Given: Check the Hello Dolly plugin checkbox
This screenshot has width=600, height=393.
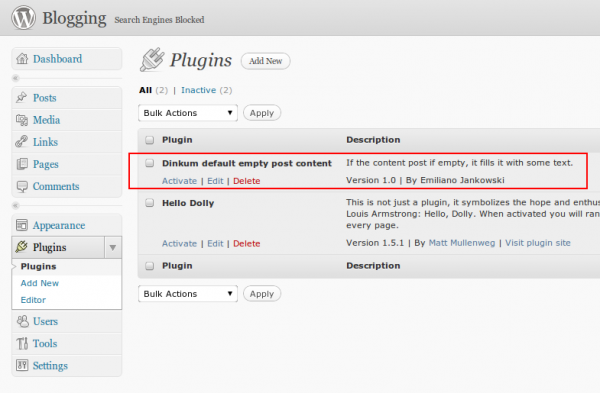Looking at the screenshot, I should point(150,203).
